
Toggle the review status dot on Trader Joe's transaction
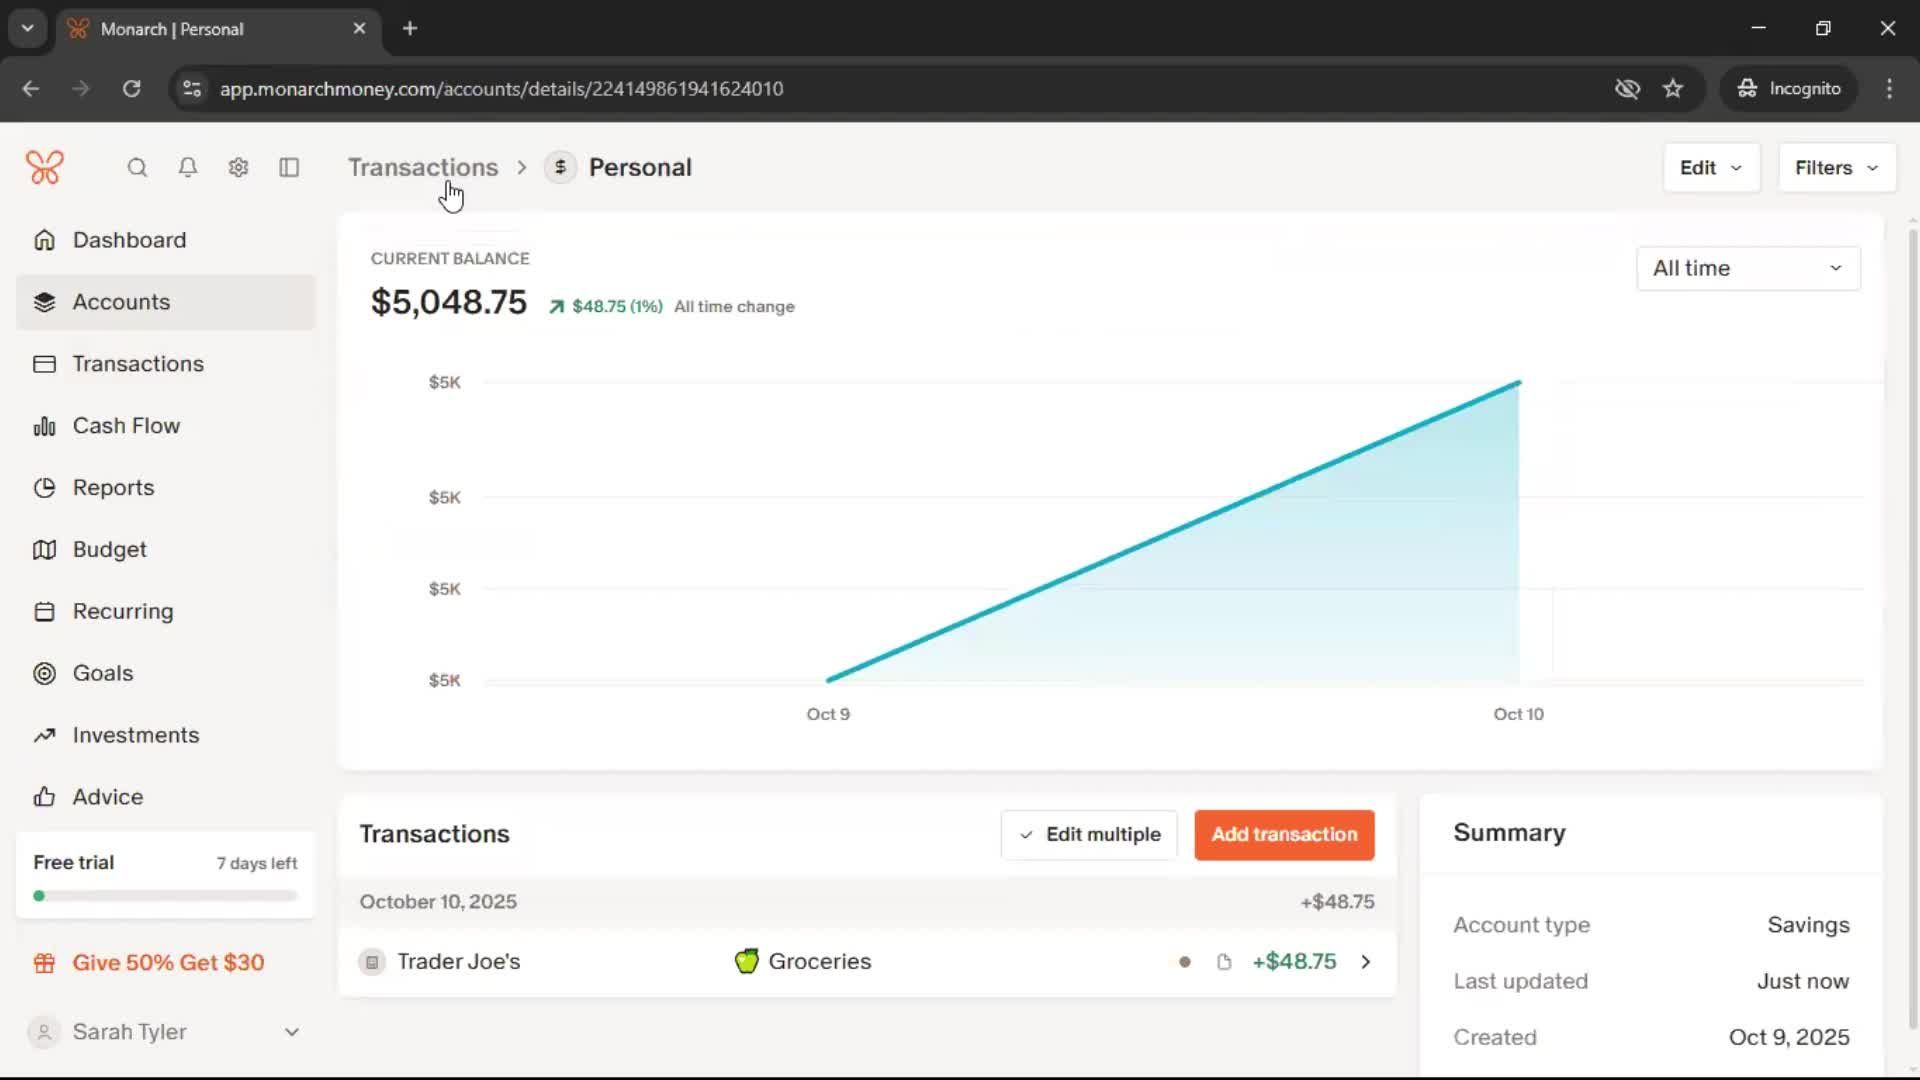(1185, 962)
